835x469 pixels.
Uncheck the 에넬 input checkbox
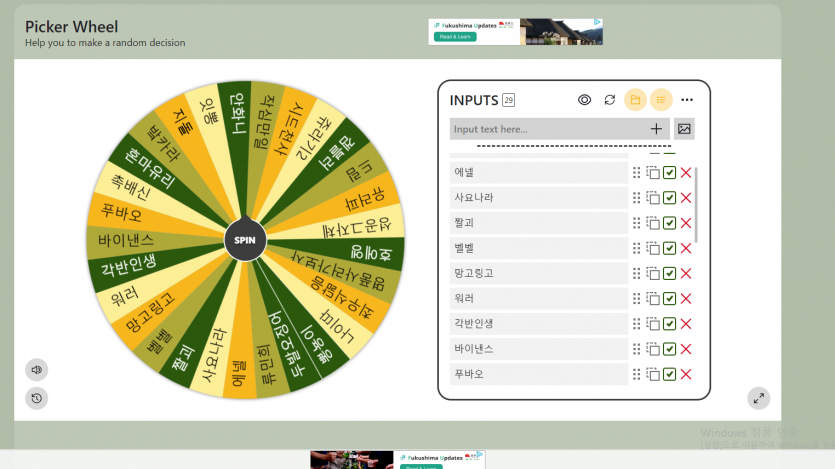669,172
